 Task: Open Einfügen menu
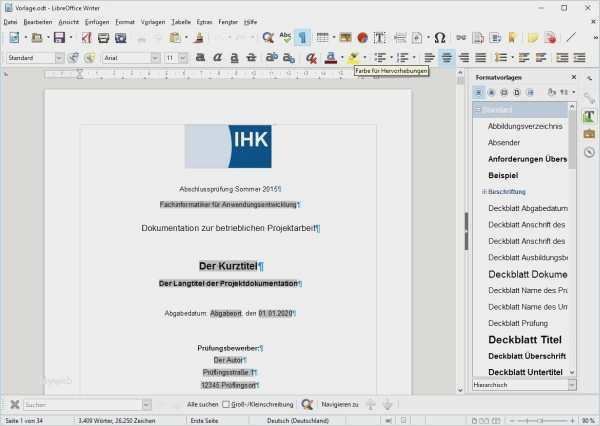point(97,22)
